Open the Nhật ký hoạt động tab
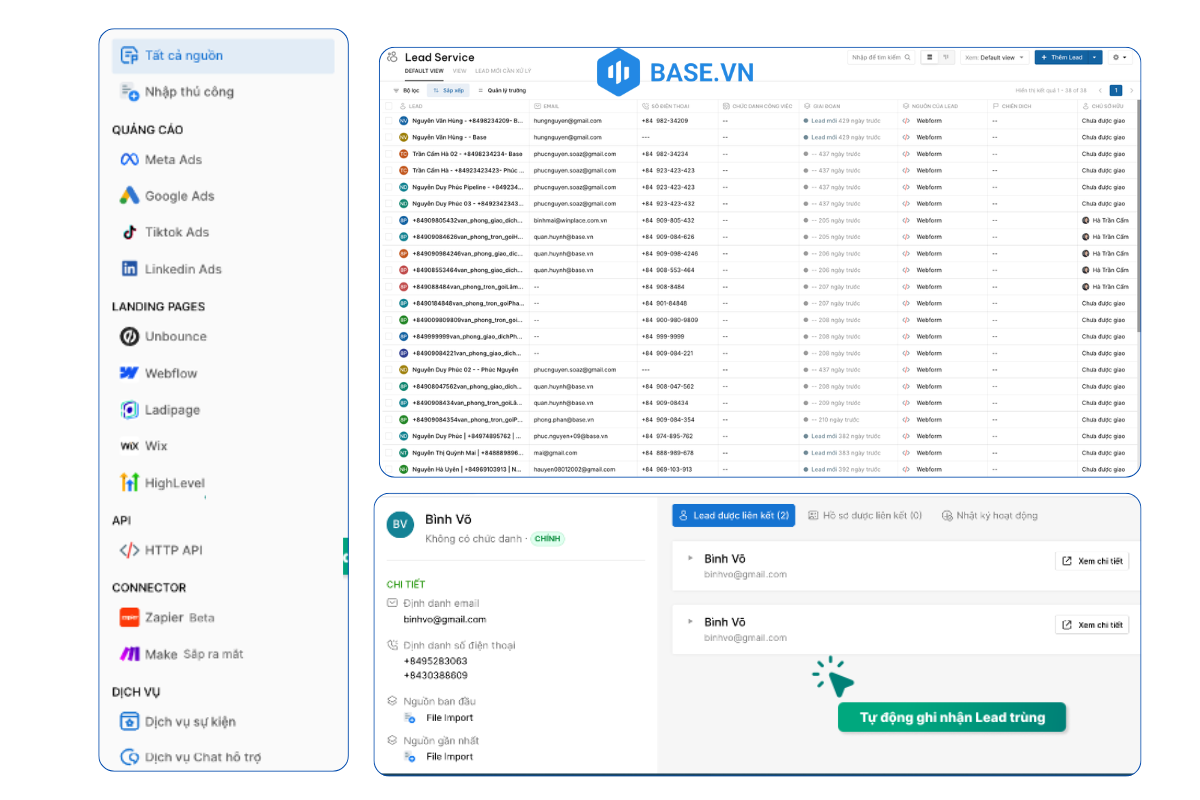The width and height of the screenshot is (1200, 800). [990, 515]
